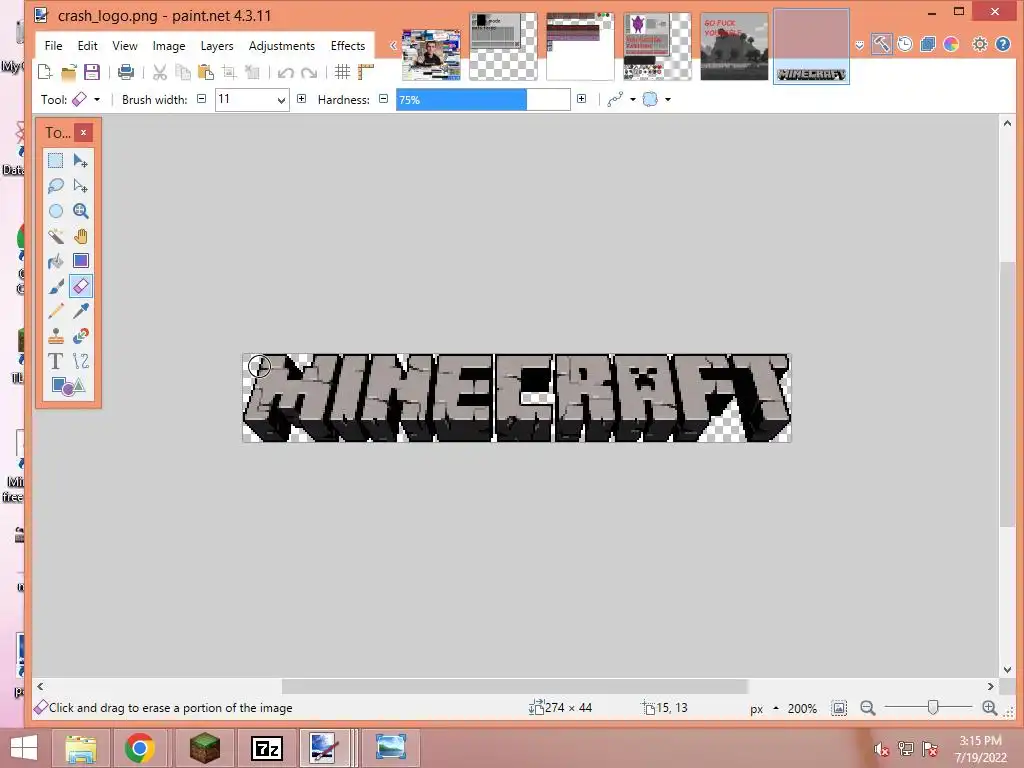Click the Hardness 75% slider bar
Viewport: 1024px width, 768px height.
(x=483, y=100)
